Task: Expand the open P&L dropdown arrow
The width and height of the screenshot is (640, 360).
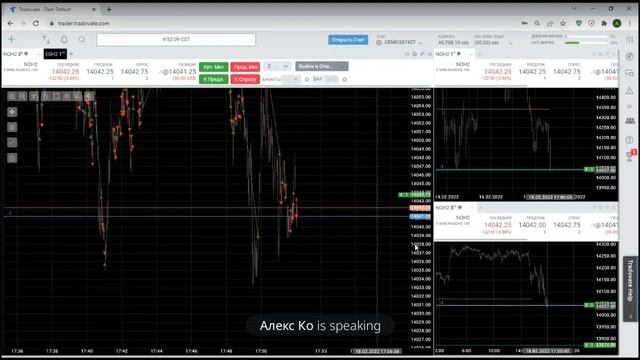Action: (510, 43)
